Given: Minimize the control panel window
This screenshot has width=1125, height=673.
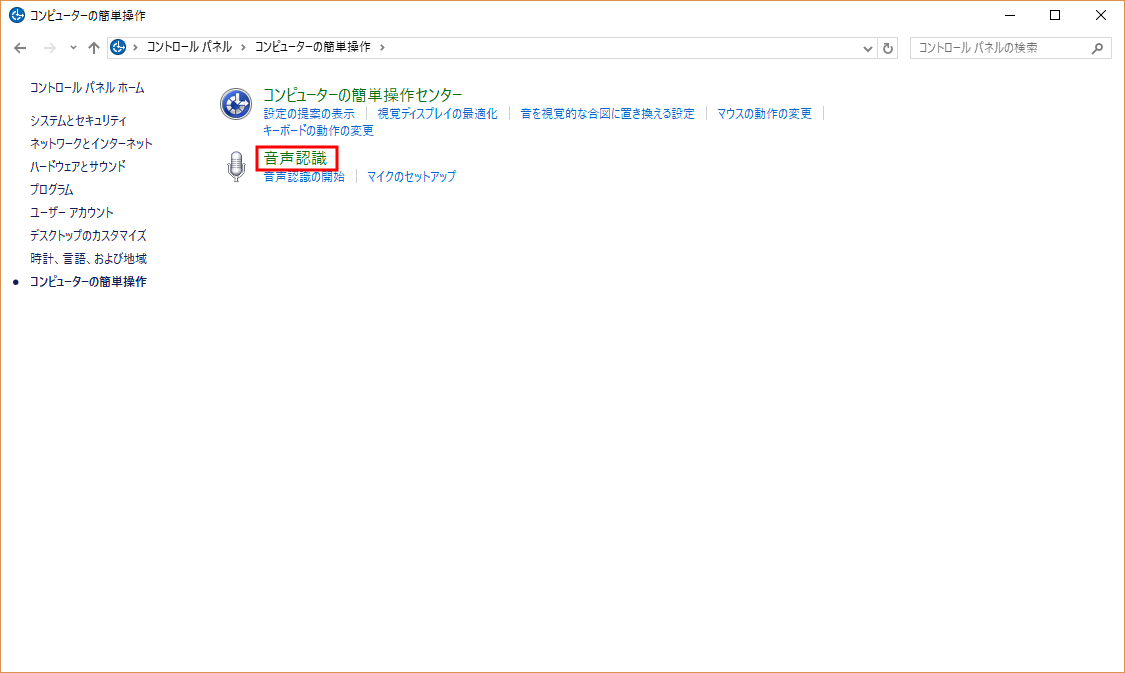Looking at the screenshot, I should coord(1009,15).
